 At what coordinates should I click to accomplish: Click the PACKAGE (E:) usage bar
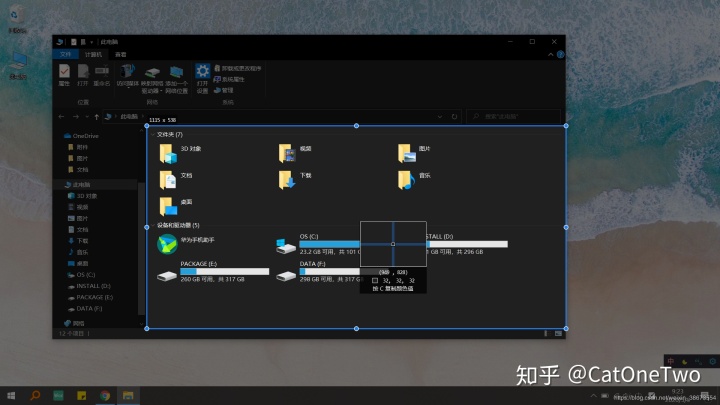[225, 271]
